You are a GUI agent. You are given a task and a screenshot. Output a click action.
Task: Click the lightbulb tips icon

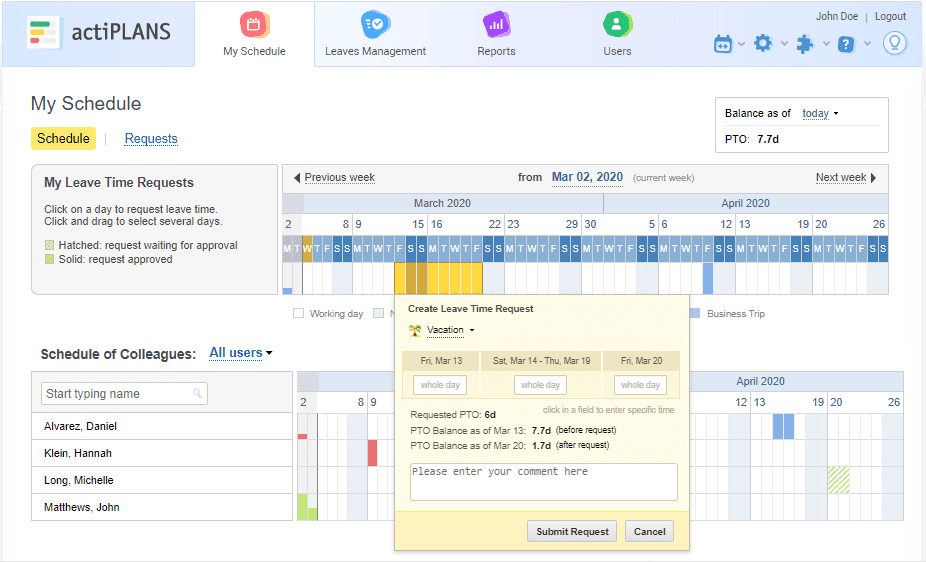point(894,43)
